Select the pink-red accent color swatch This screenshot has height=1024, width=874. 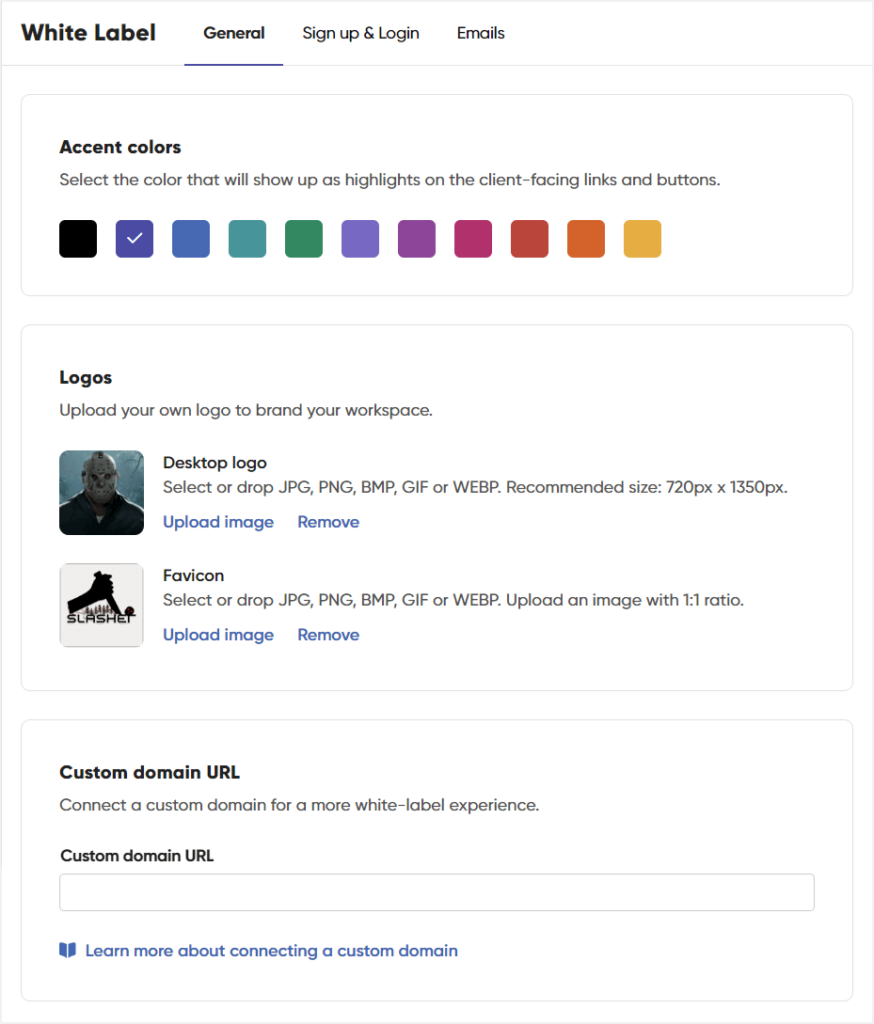pos(473,239)
